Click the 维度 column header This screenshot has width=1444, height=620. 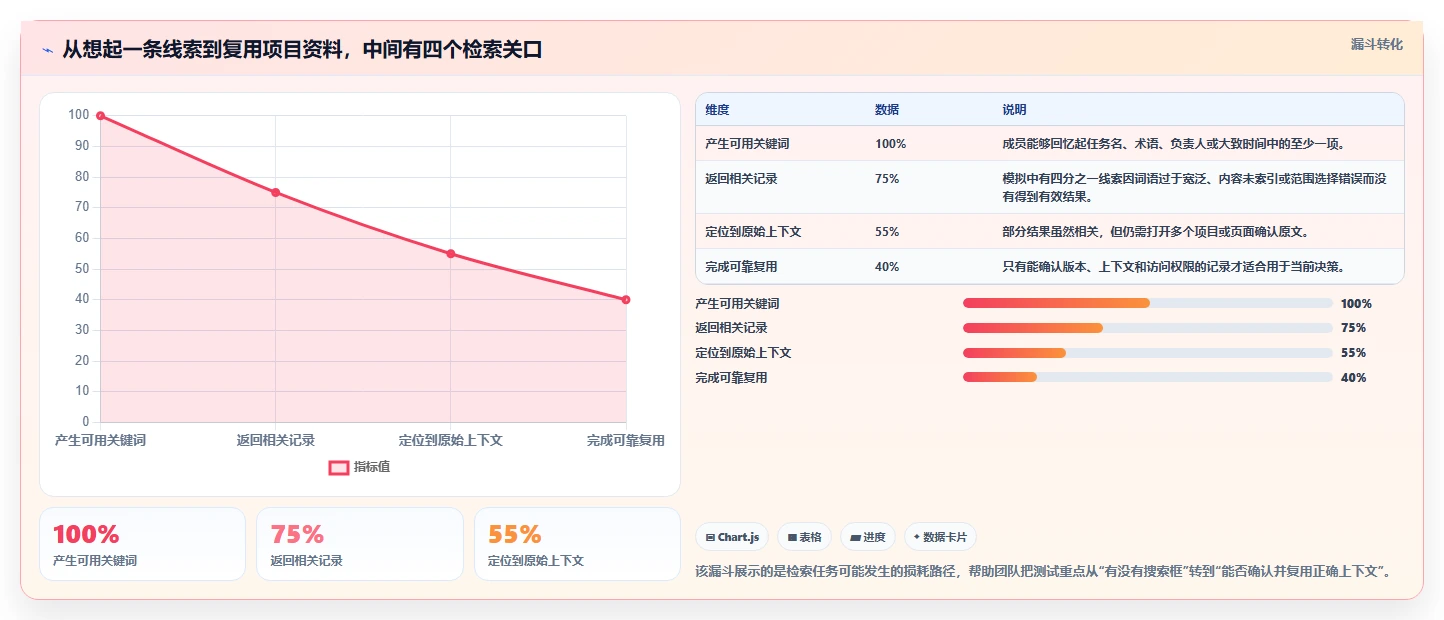pyautogui.click(x=717, y=110)
